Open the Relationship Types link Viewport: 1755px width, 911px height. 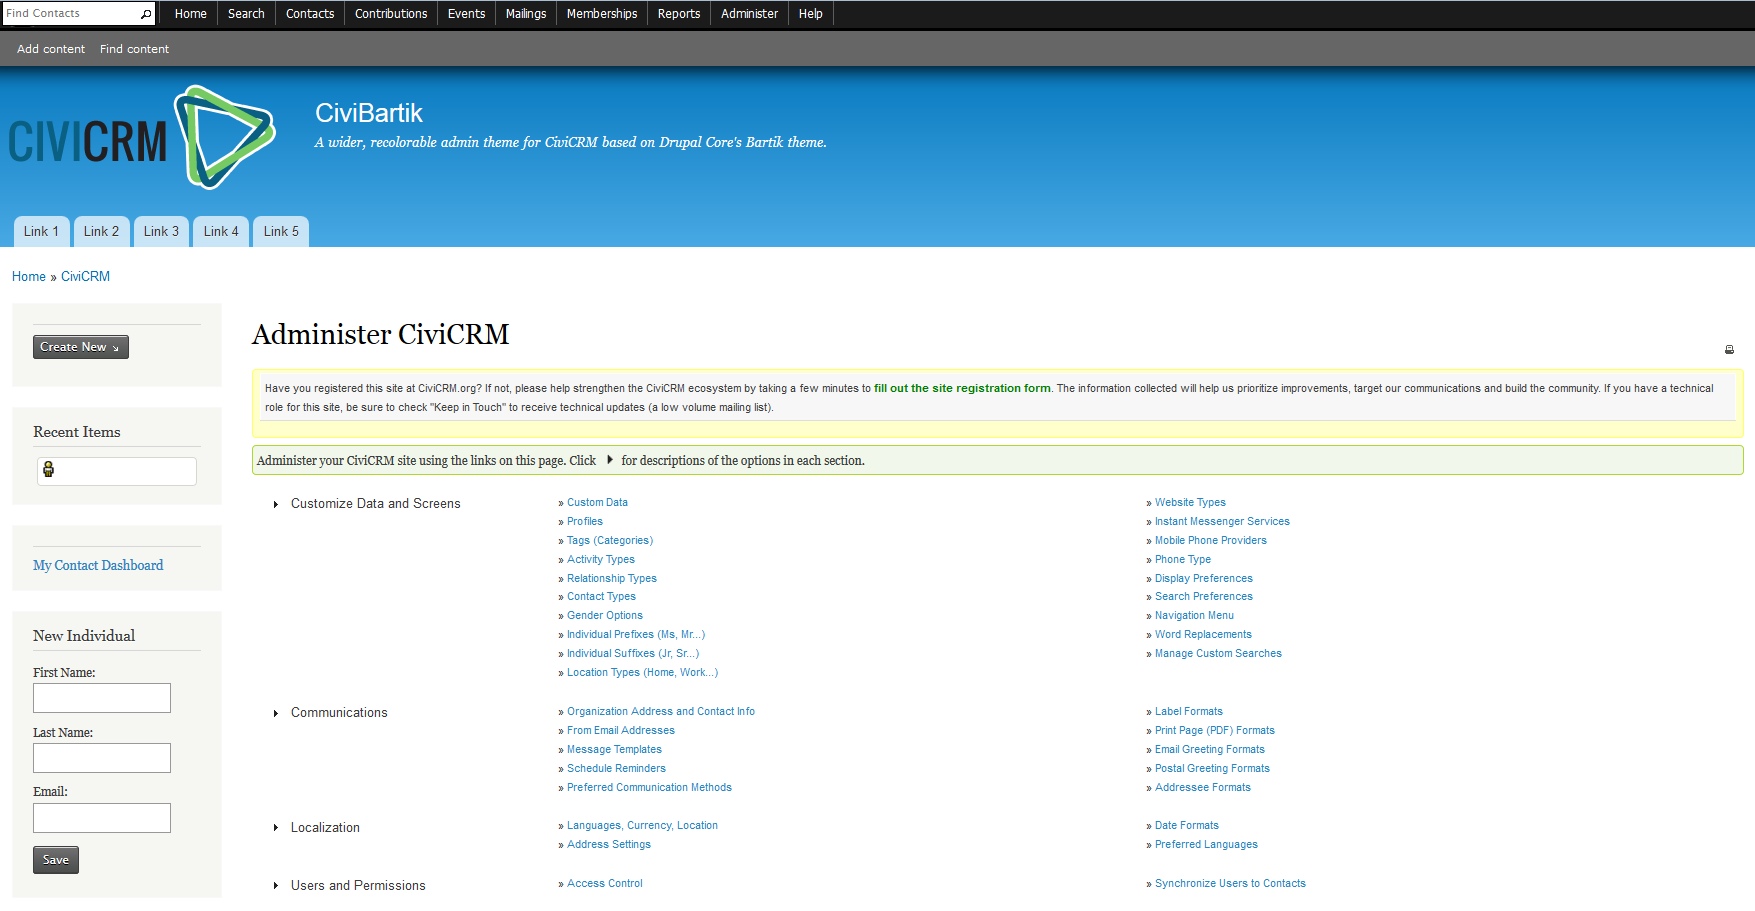point(612,579)
